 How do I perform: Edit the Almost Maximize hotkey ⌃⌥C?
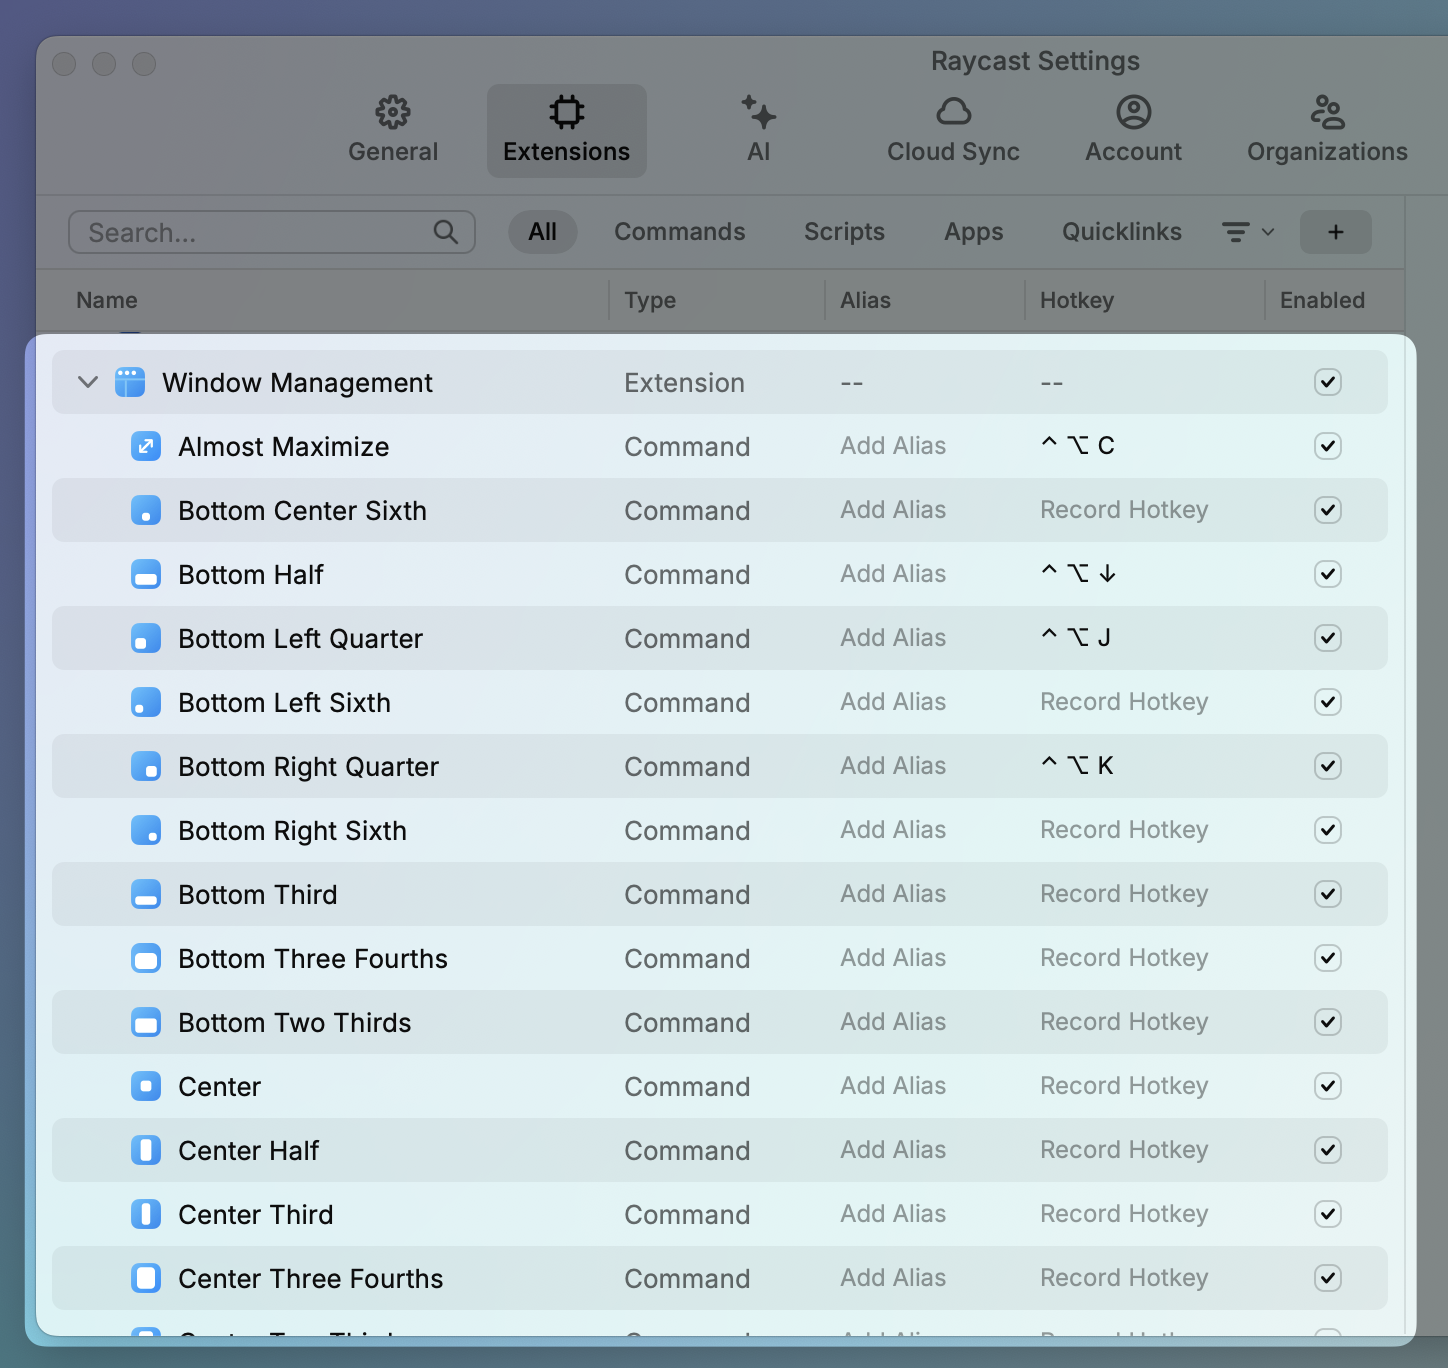[x=1078, y=446]
